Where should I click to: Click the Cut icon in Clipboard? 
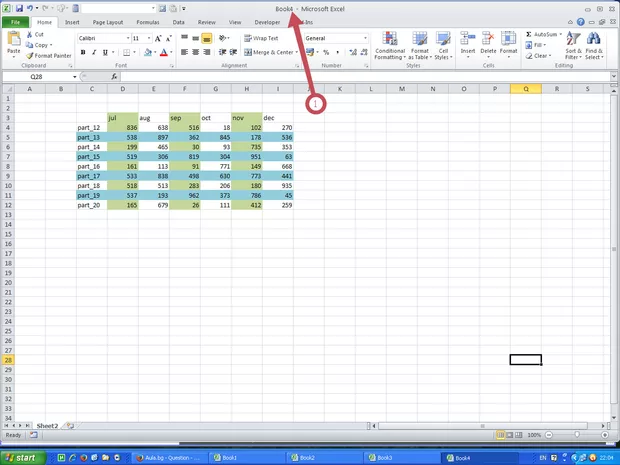click(34, 35)
